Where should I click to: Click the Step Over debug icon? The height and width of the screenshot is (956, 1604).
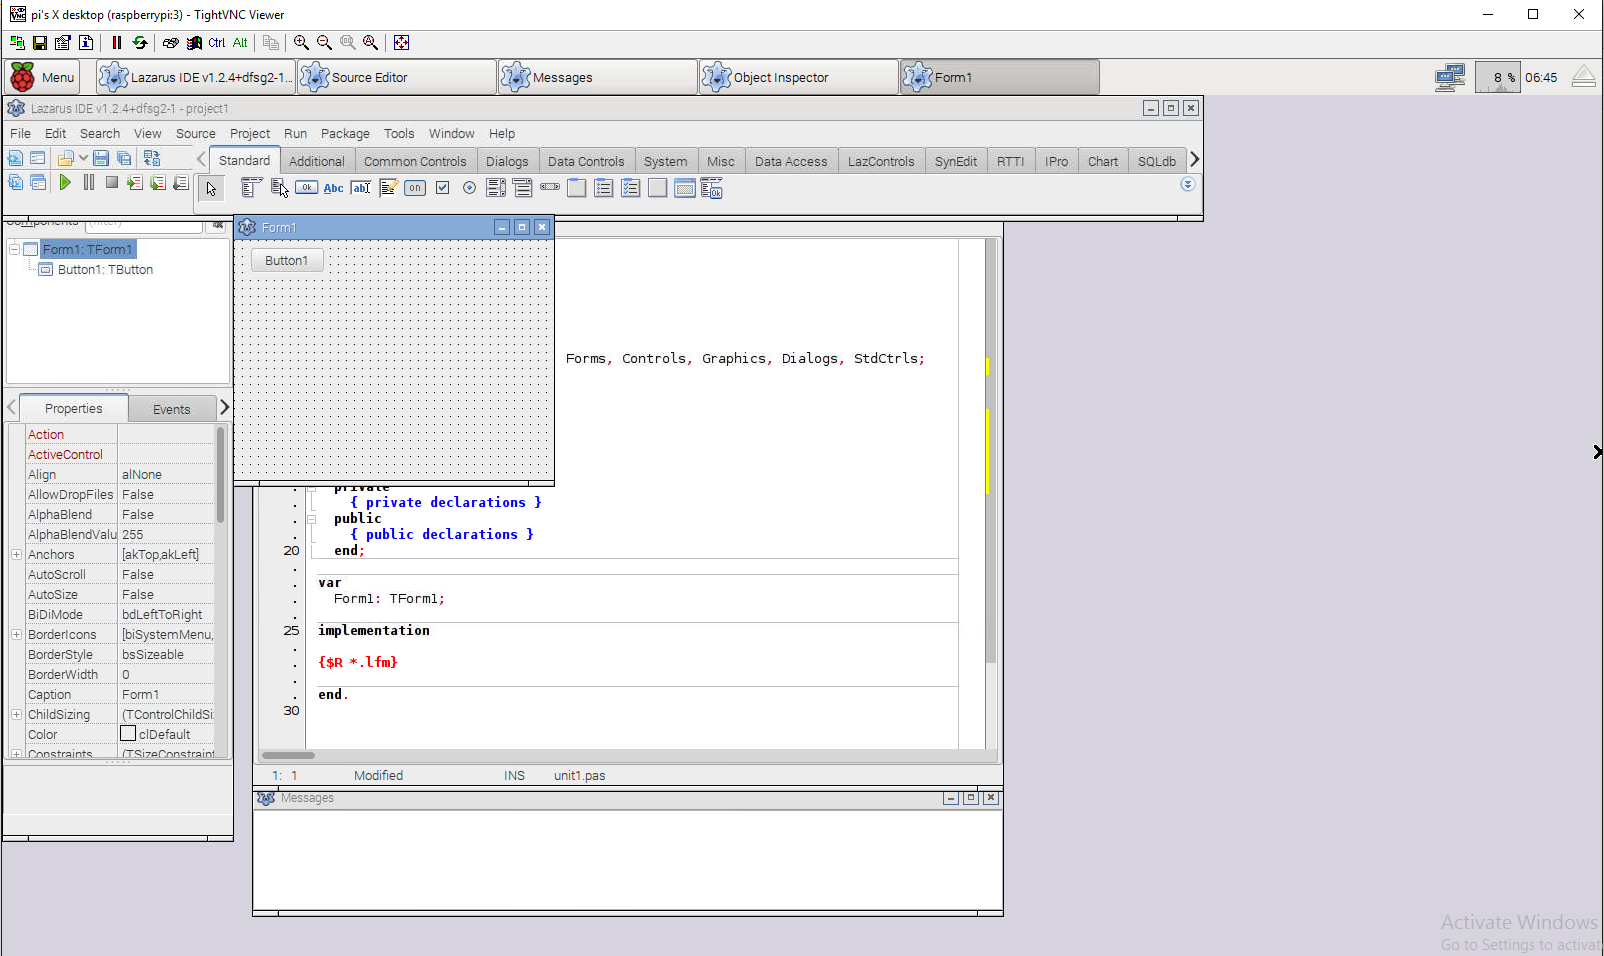pos(158,182)
